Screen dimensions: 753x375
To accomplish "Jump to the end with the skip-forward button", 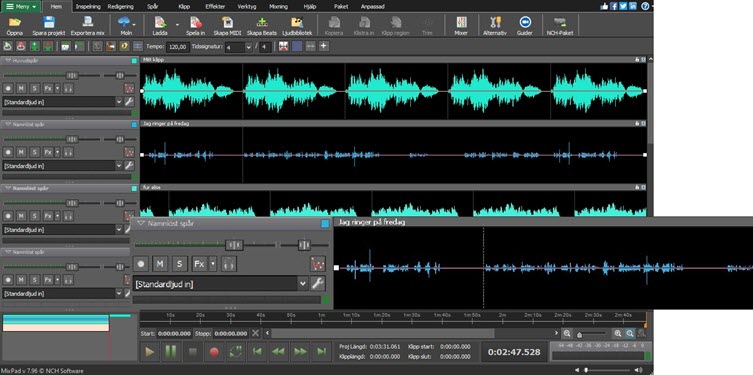I will click(322, 352).
